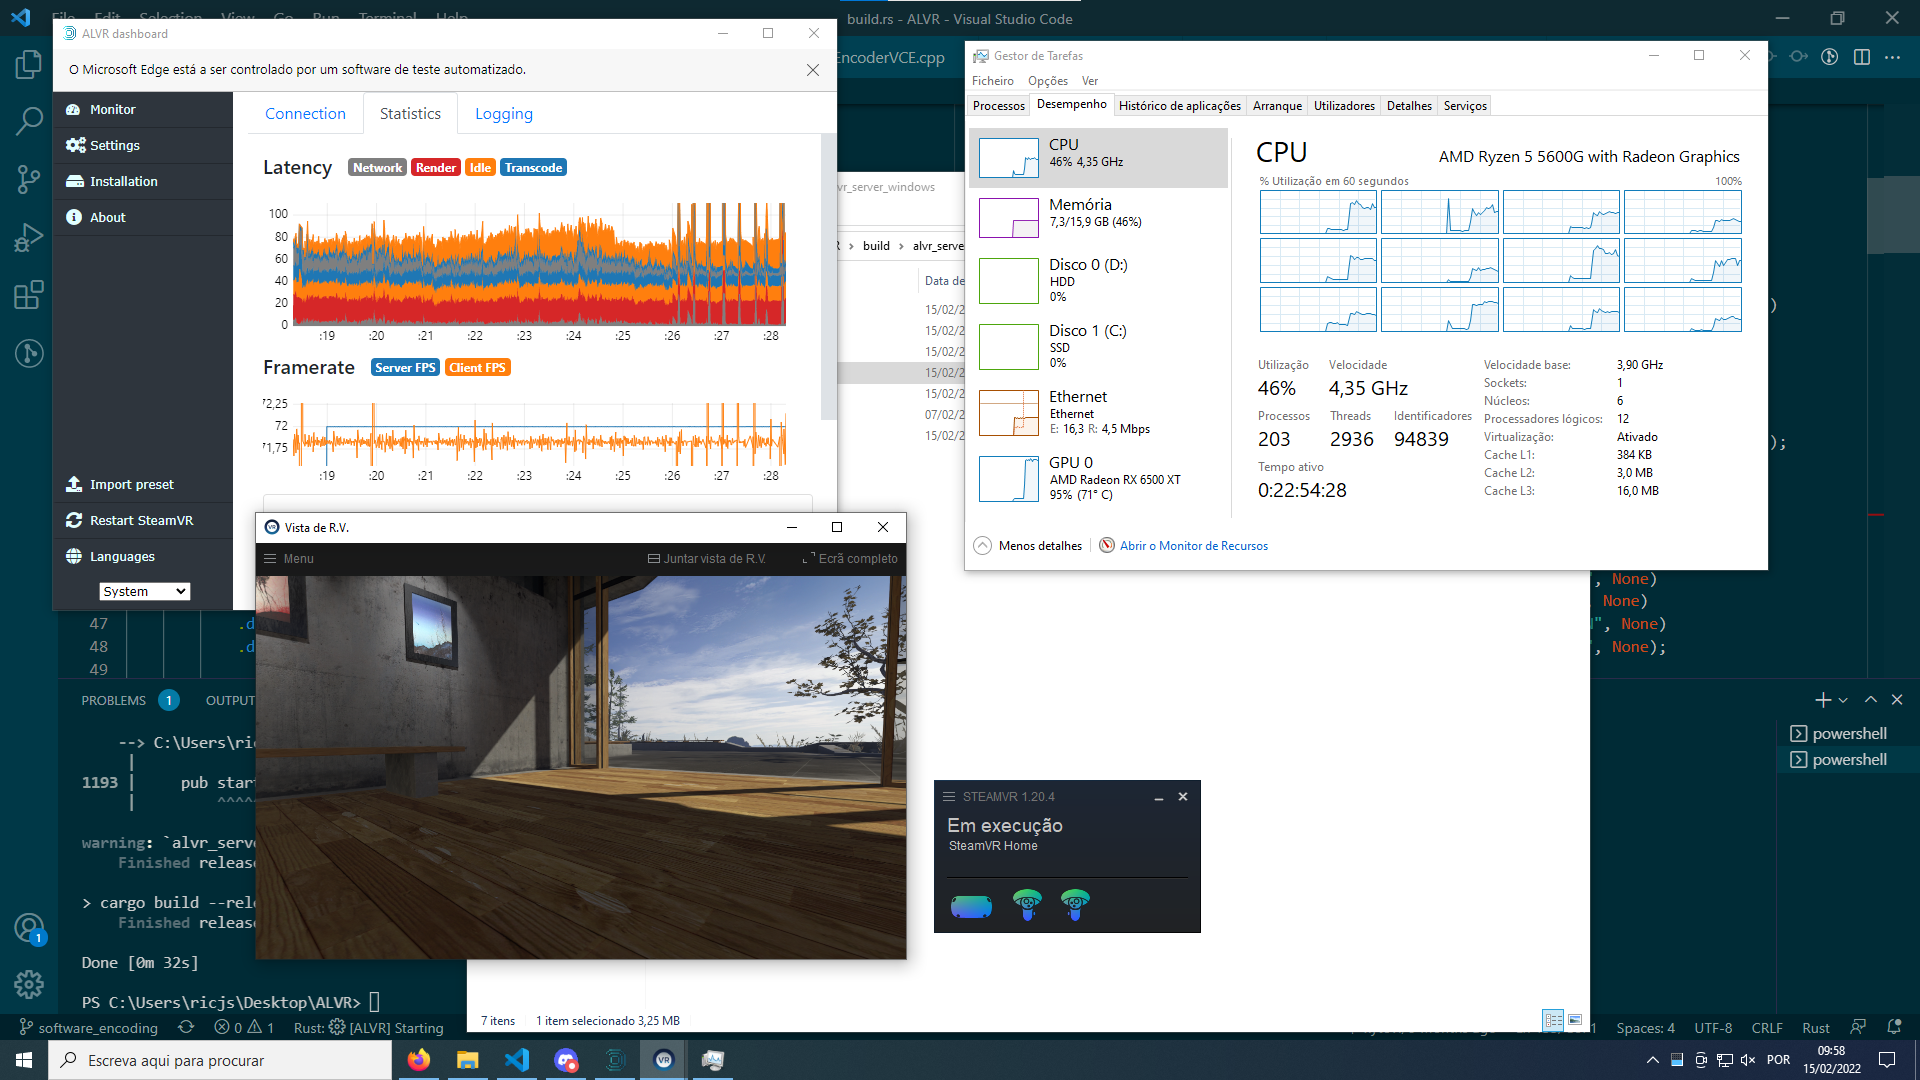
Task: Open the Processos tab in Task Manager
Action: tap(998, 106)
